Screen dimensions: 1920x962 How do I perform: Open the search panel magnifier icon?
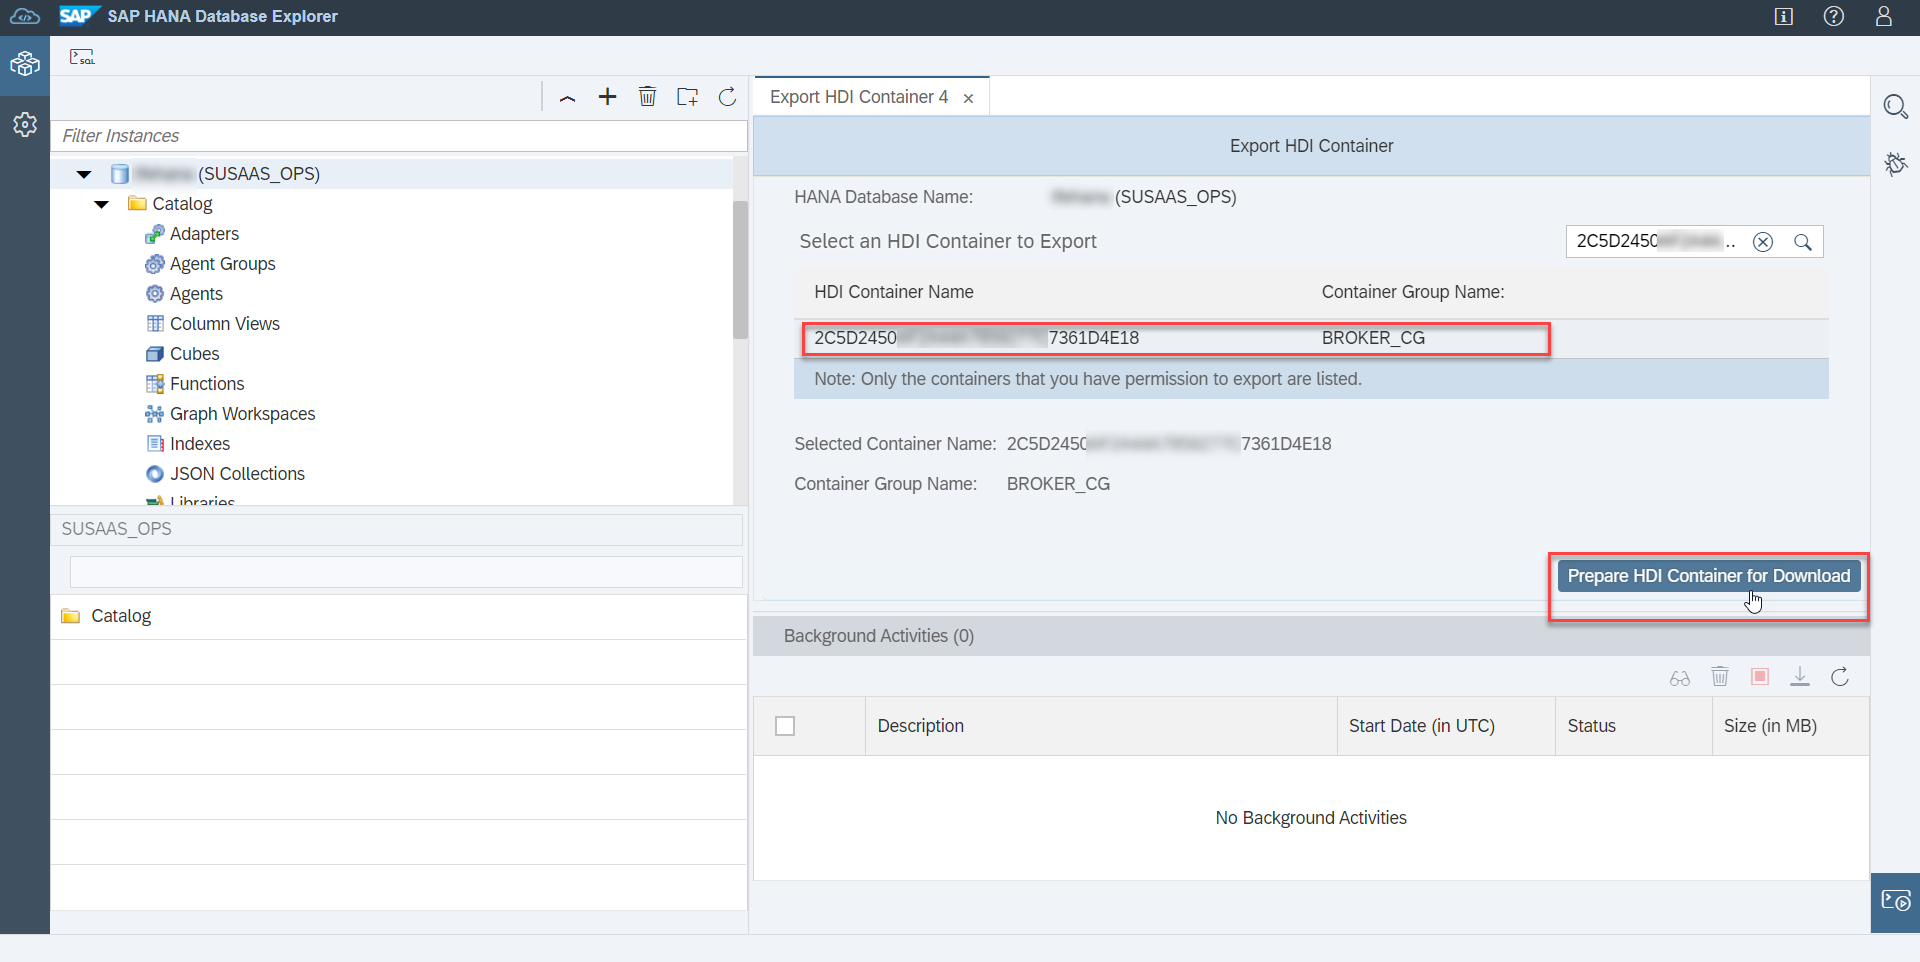tap(1895, 107)
